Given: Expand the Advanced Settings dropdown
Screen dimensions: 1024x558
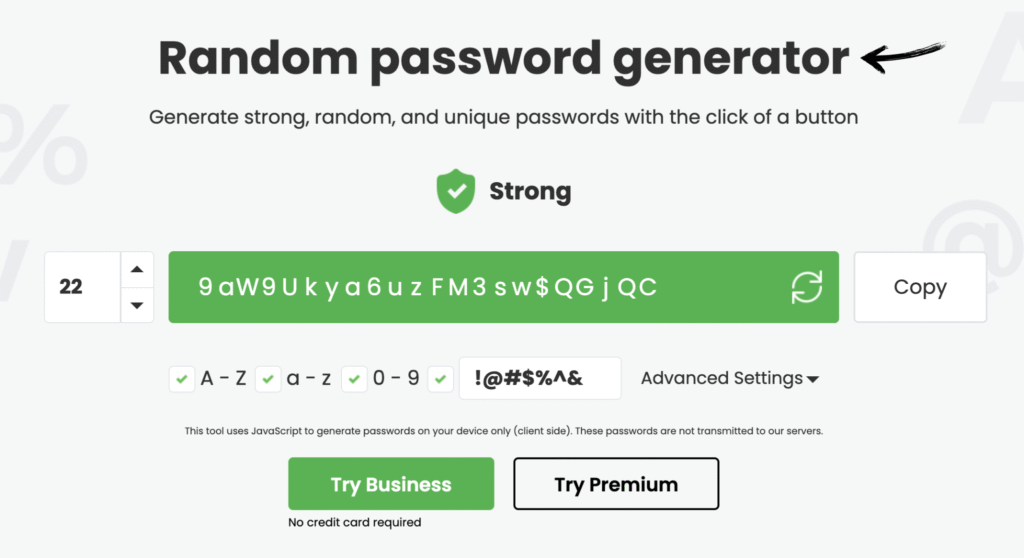Looking at the screenshot, I should (730, 378).
